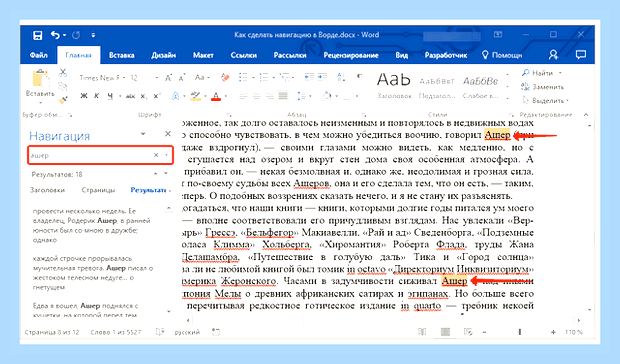Click the Заменить replace button
Screen dimensions: 620x364
click(542, 87)
